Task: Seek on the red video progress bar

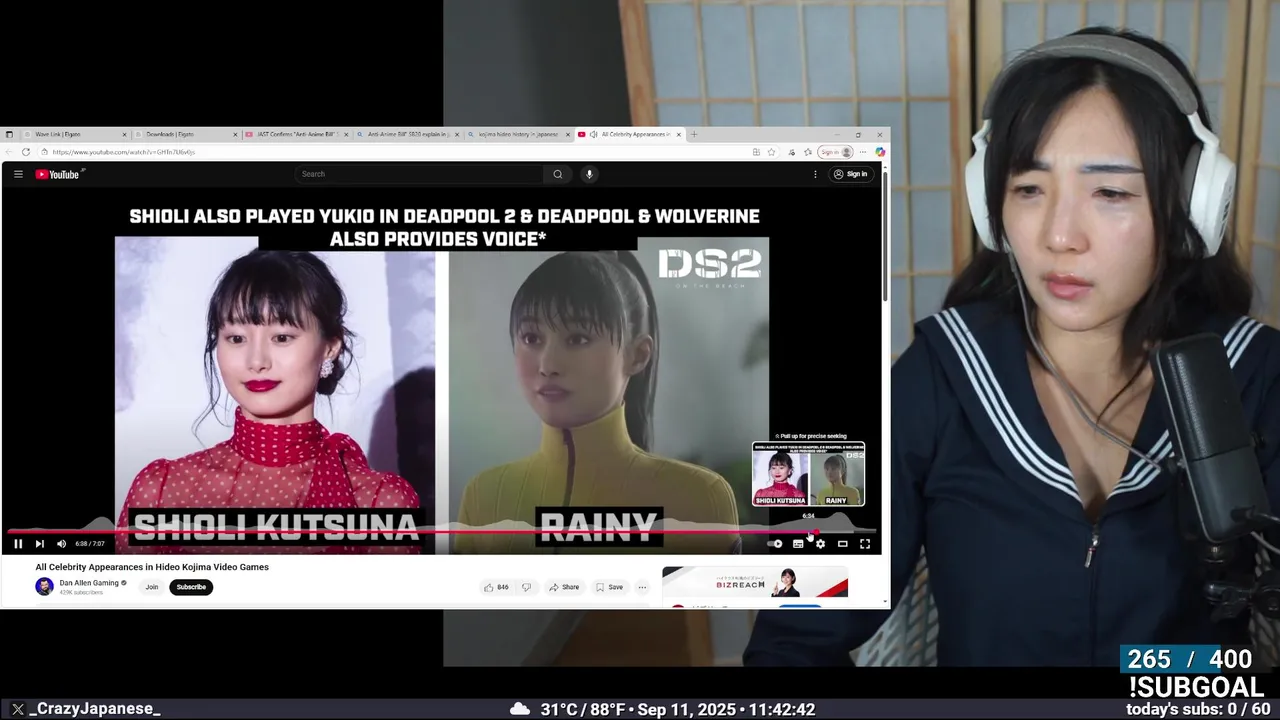Action: (441, 532)
